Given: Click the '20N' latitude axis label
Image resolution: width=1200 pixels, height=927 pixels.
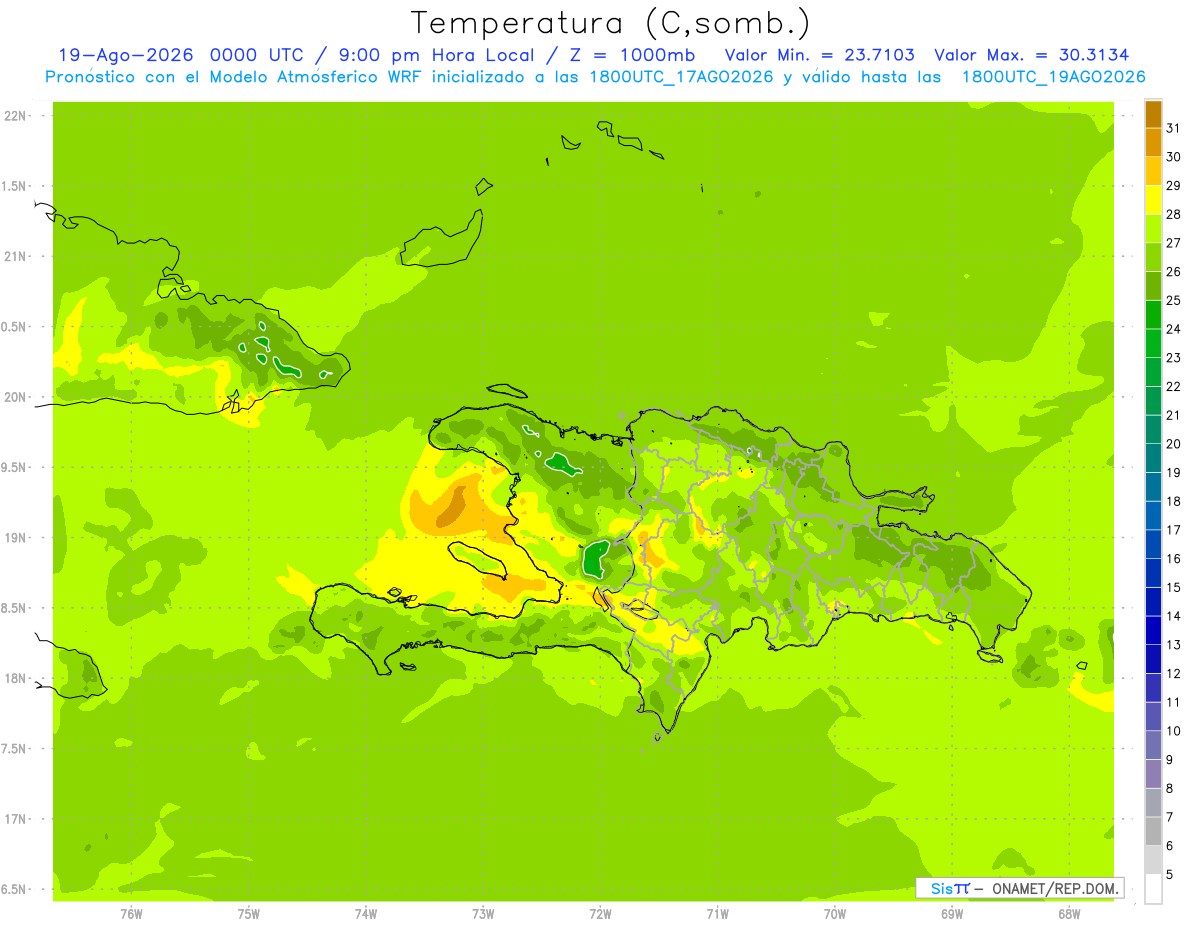Looking at the screenshot, I should point(15,397).
